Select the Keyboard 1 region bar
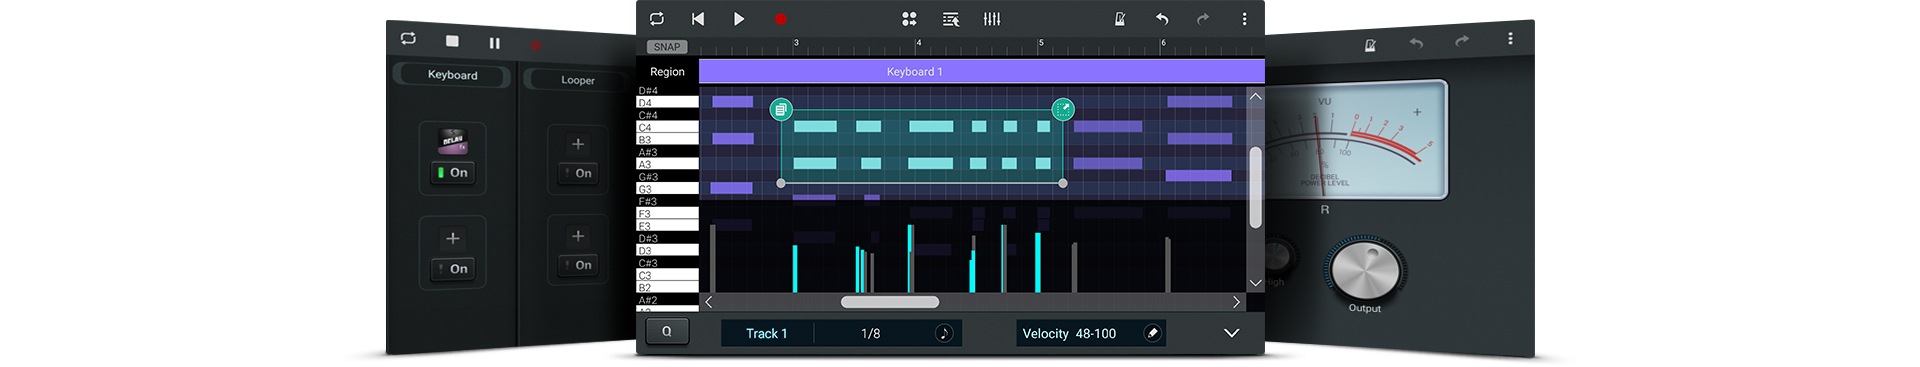The height and width of the screenshot is (367, 1920). click(x=981, y=71)
